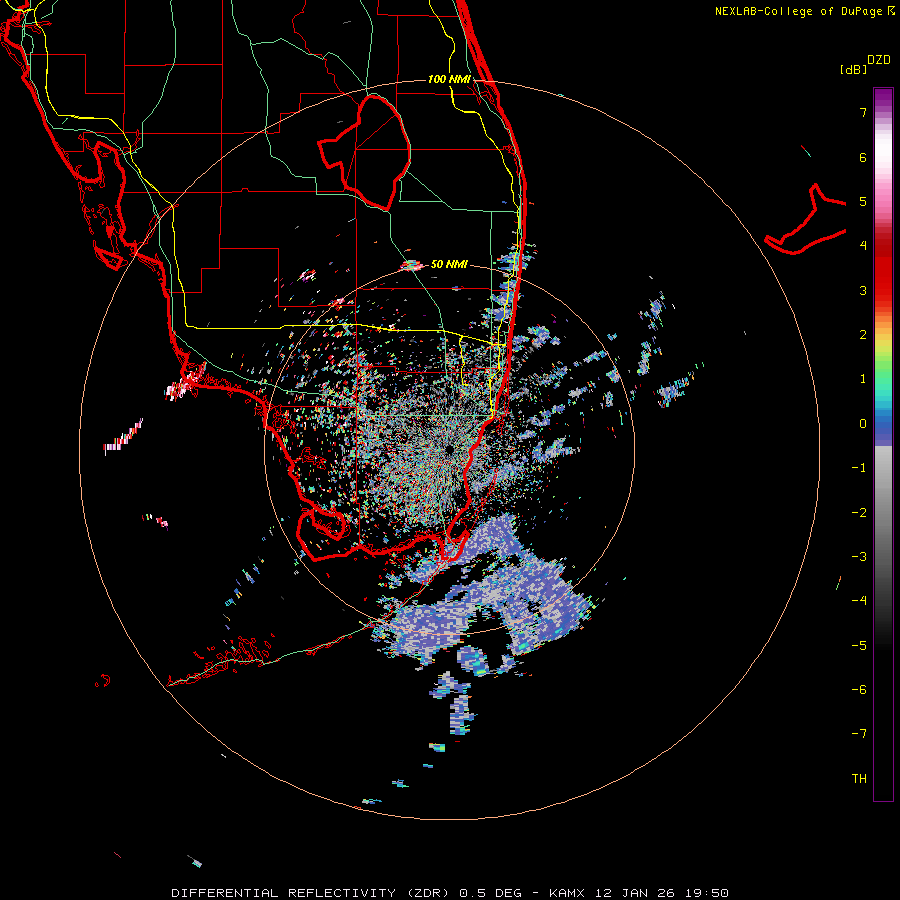Click the -1 value on colorbar scale
This screenshot has height=900, width=900.
(x=859, y=468)
